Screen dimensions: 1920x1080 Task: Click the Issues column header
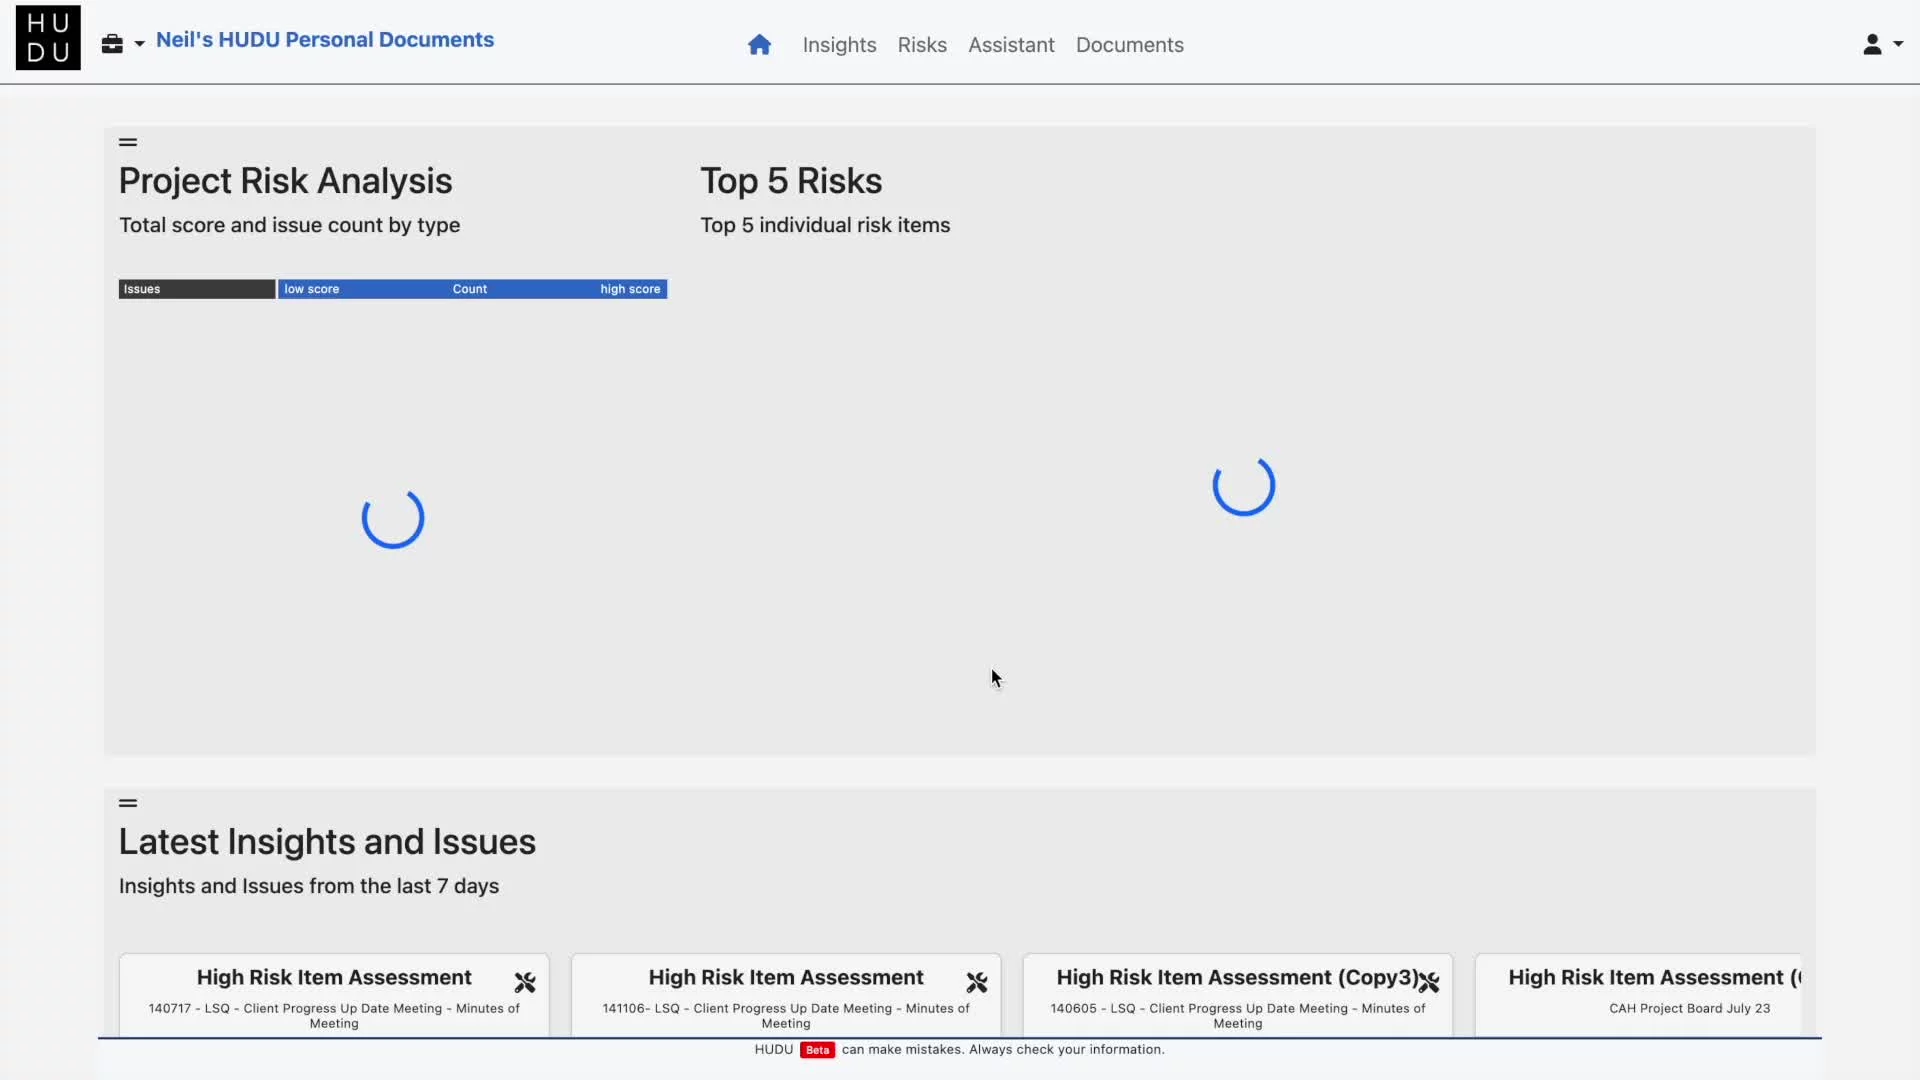click(196, 289)
